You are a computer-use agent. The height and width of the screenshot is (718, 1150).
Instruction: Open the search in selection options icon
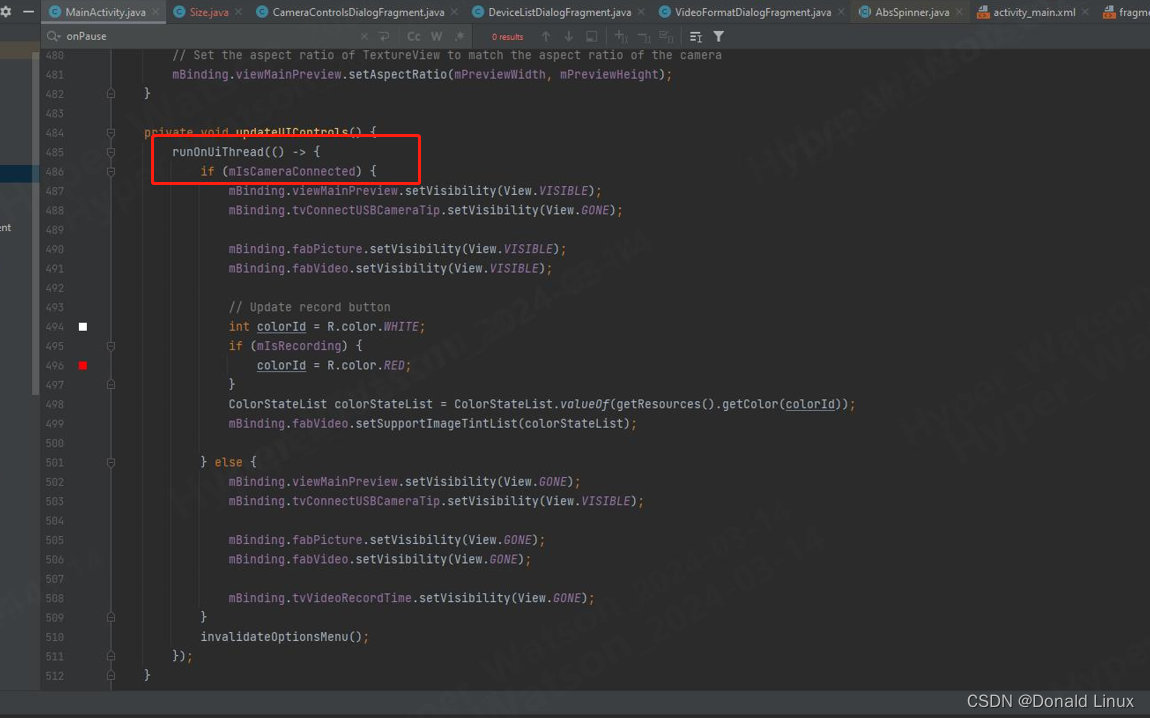696,36
